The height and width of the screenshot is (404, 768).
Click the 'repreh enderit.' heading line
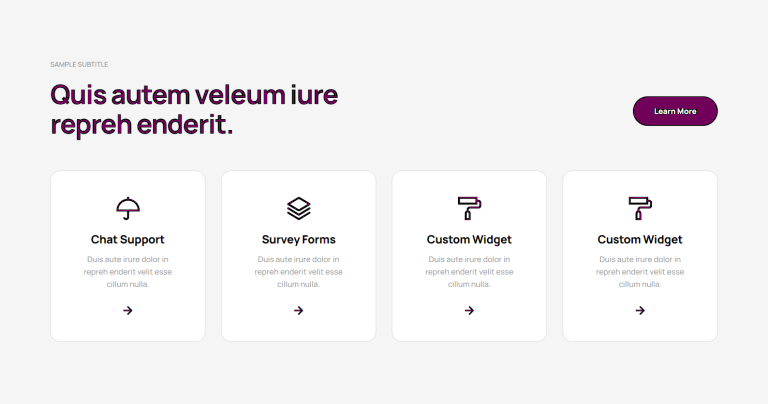point(142,124)
